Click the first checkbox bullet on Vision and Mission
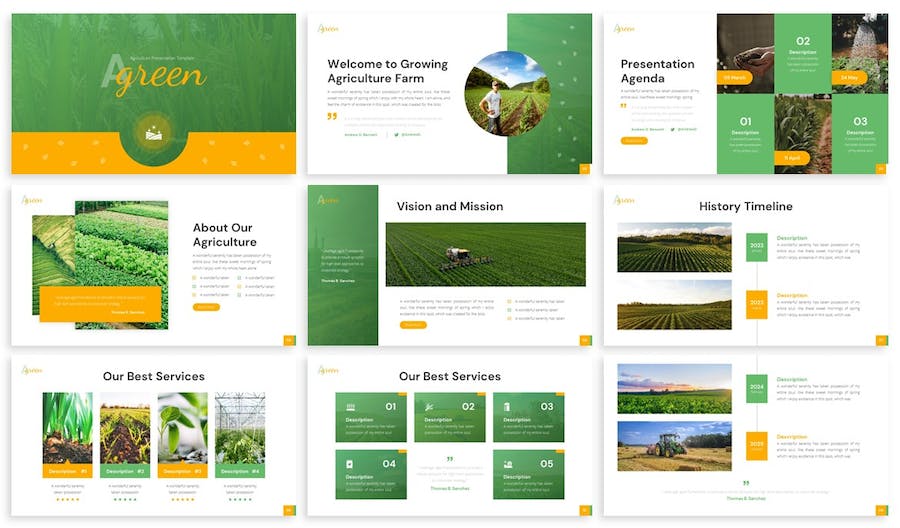The image size is (900, 528). (x=510, y=301)
